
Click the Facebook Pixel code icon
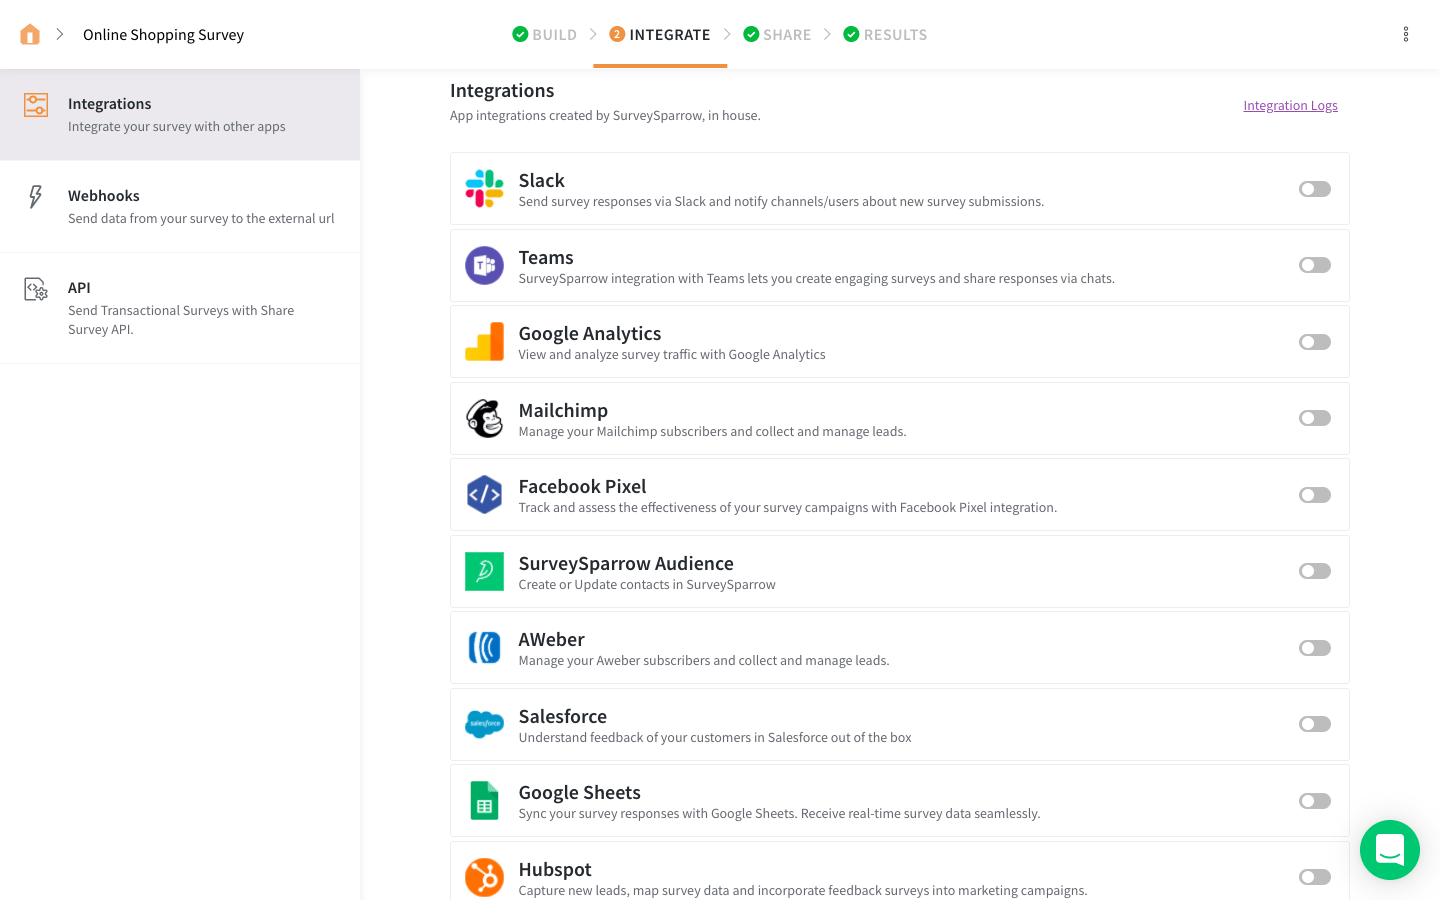(x=484, y=495)
